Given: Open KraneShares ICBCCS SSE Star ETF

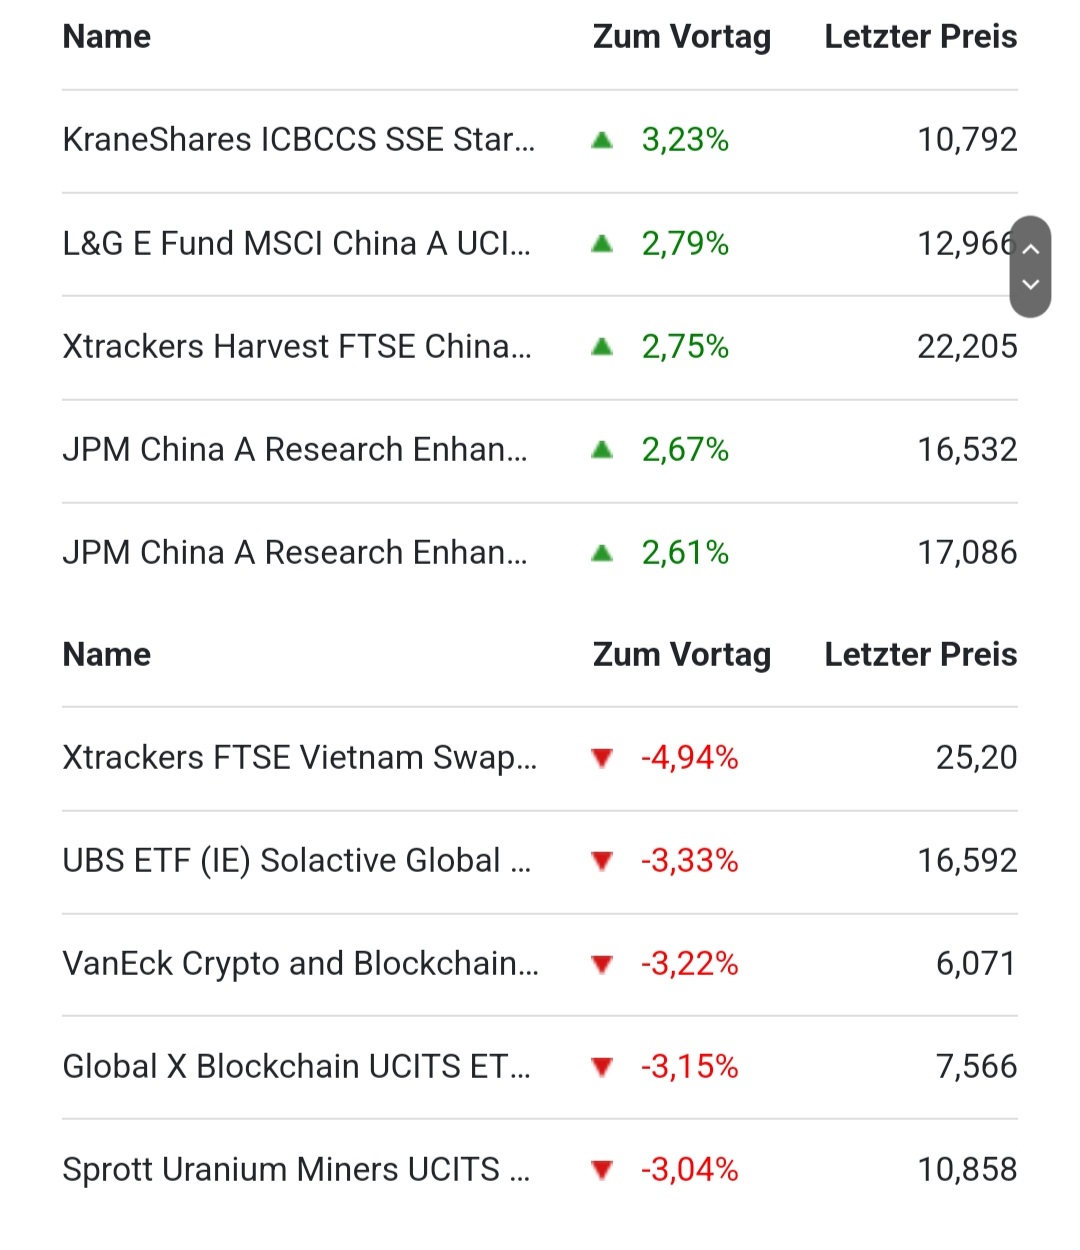Looking at the screenshot, I should click(x=298, y=140).
